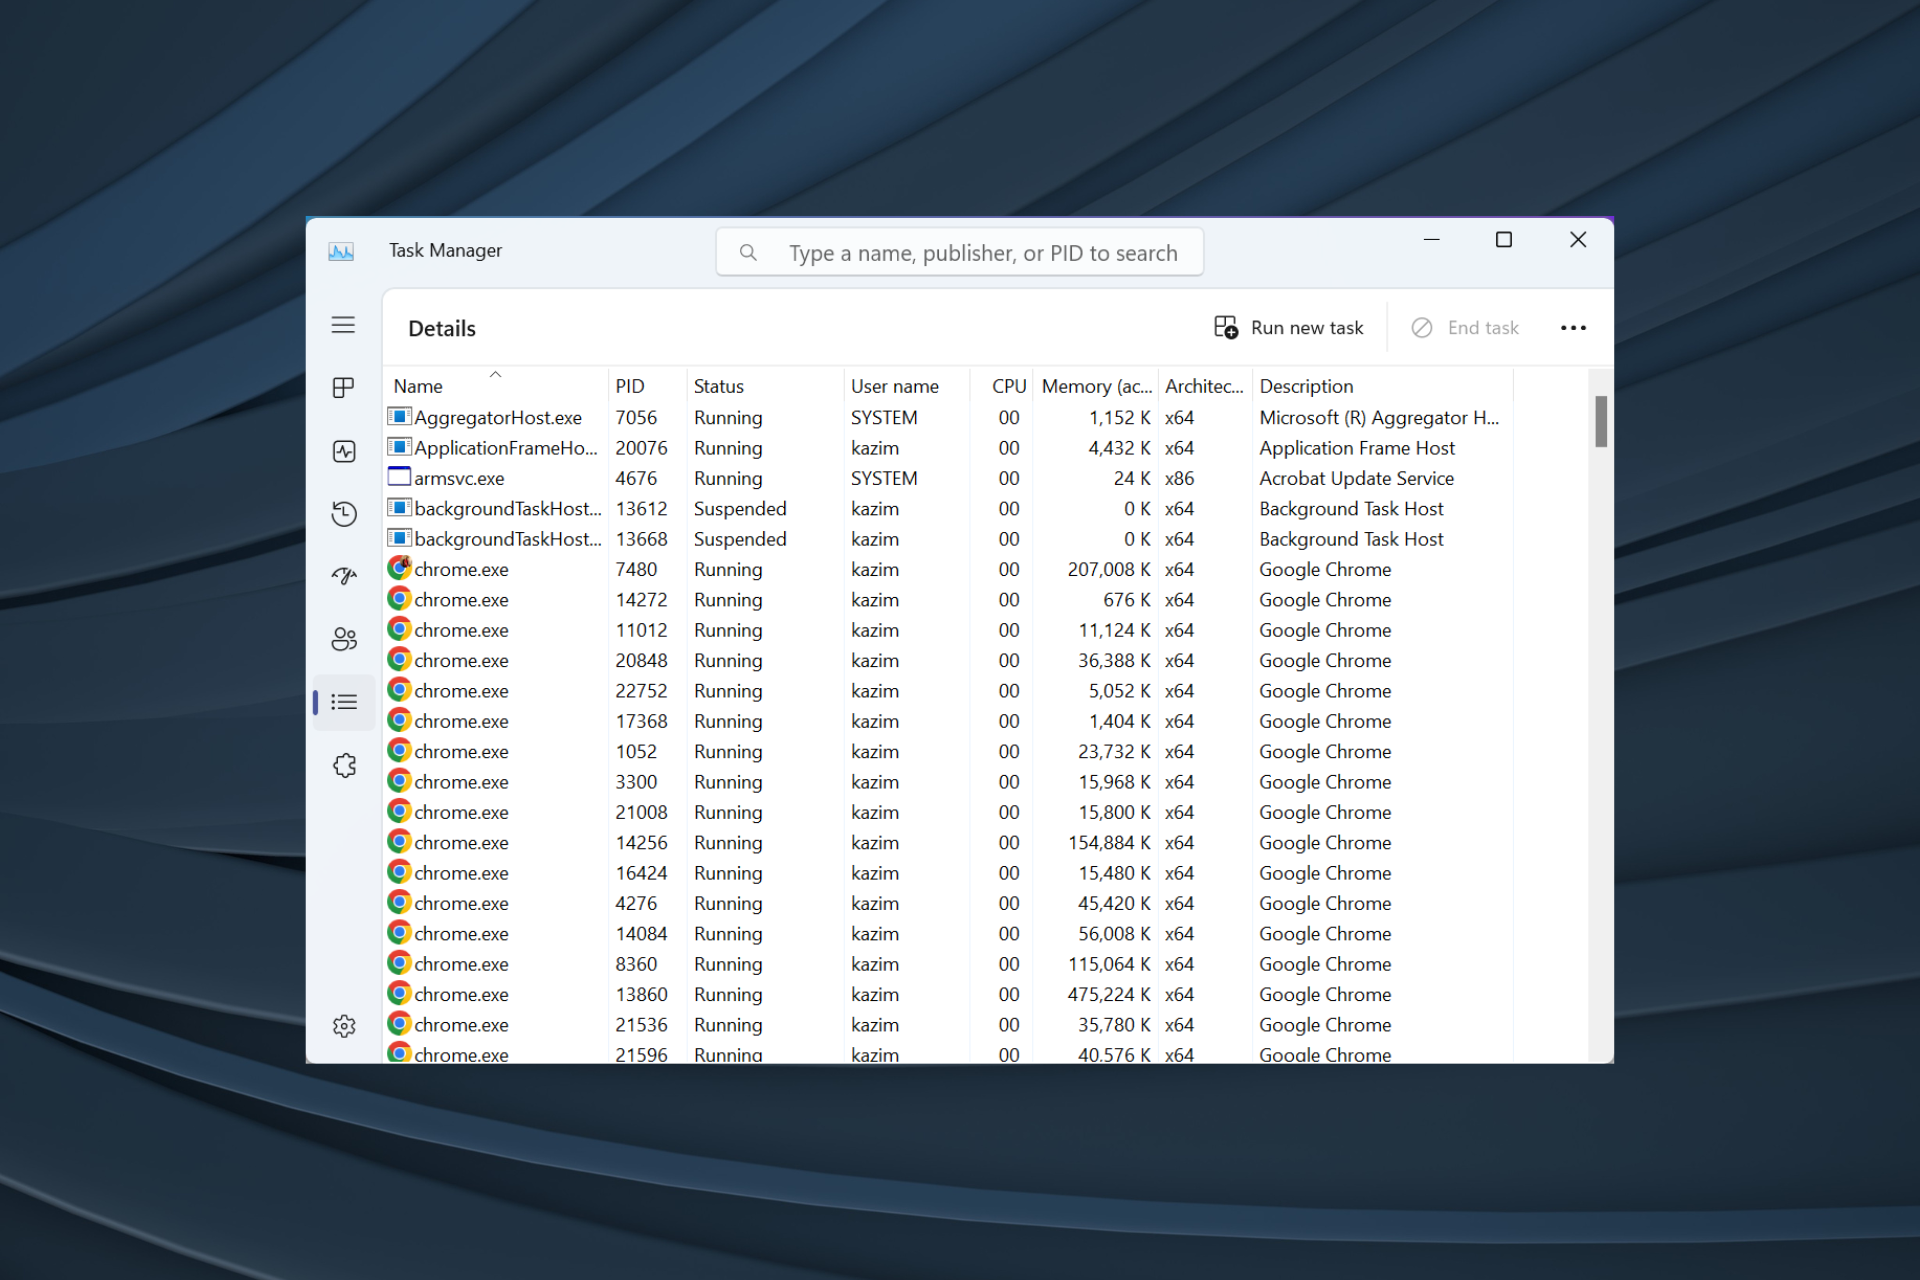Select chrome.exe with PID 14084
The height and width of the screenshot is (1280, 1920).
(461, 934)
